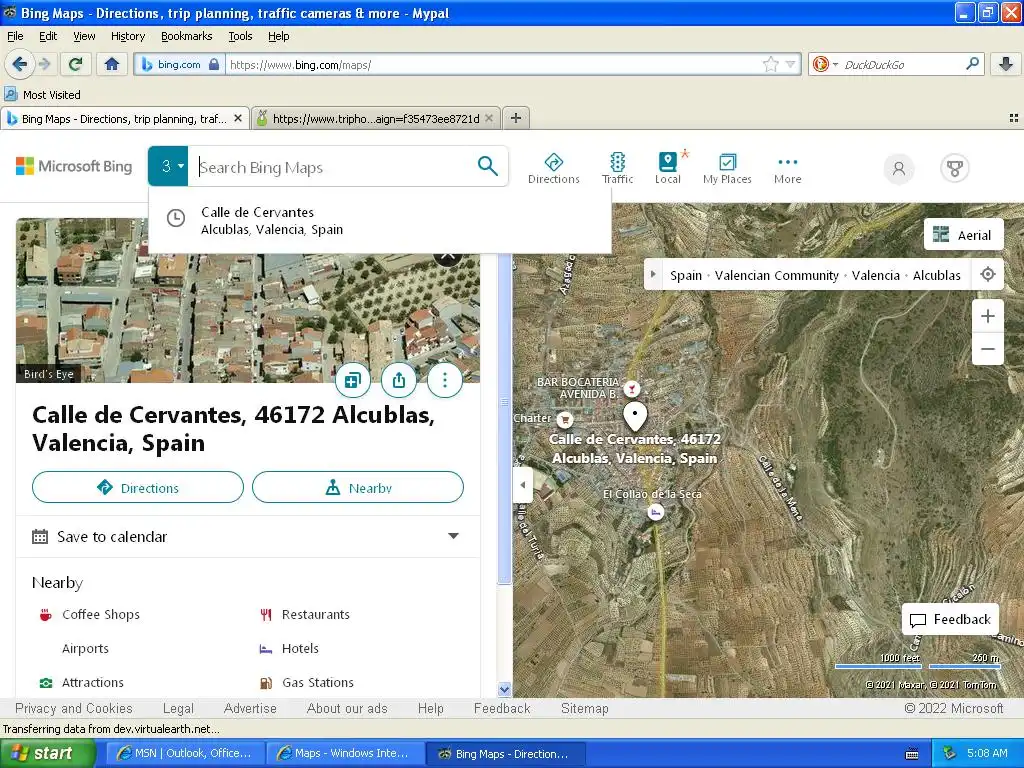This screenshot has height=768, width=1024.
Task: Select the Hotels nearby link
Action: pyautogui.click(x=300, y=648)
